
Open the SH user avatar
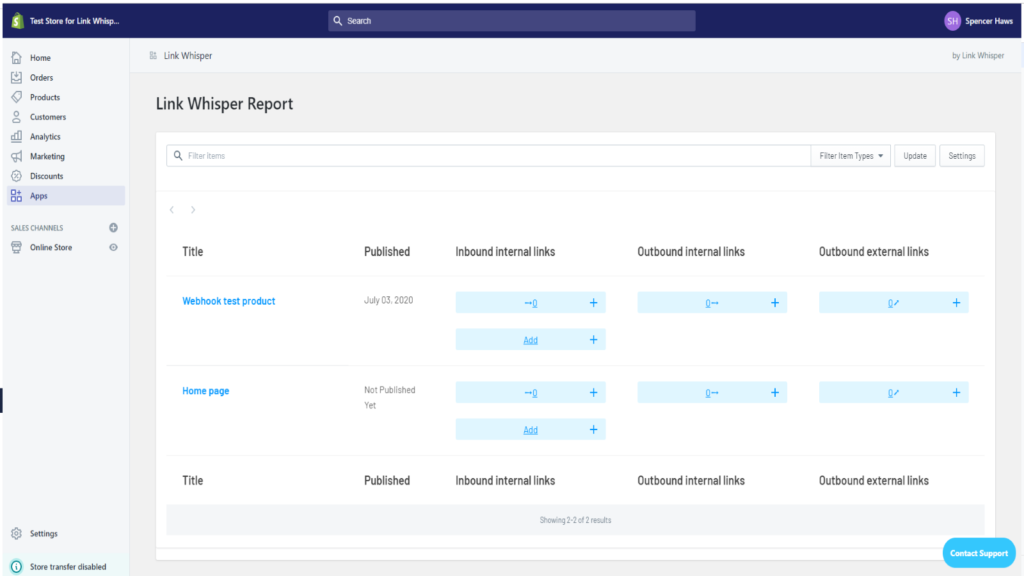tap(952, 21)
